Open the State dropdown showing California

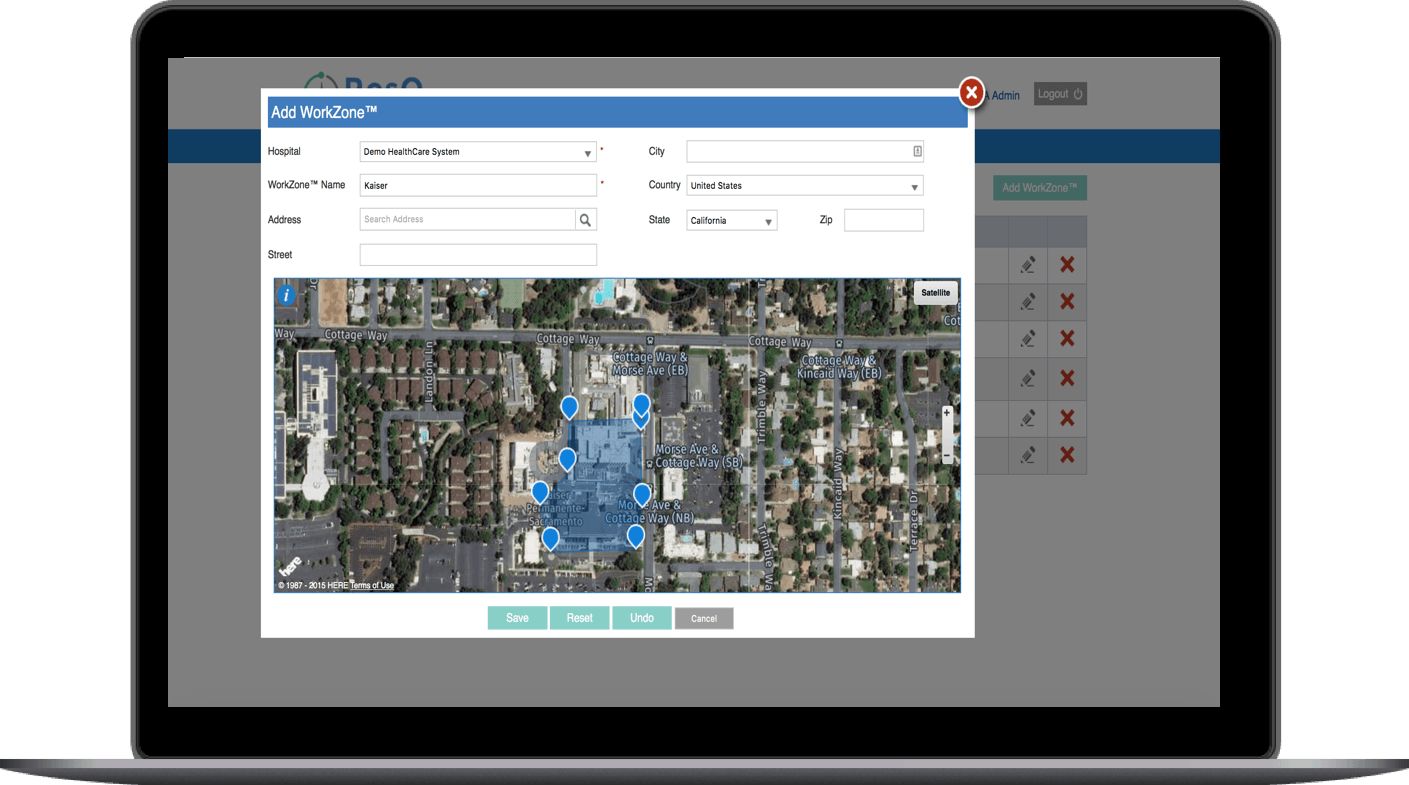coord(732,221)
